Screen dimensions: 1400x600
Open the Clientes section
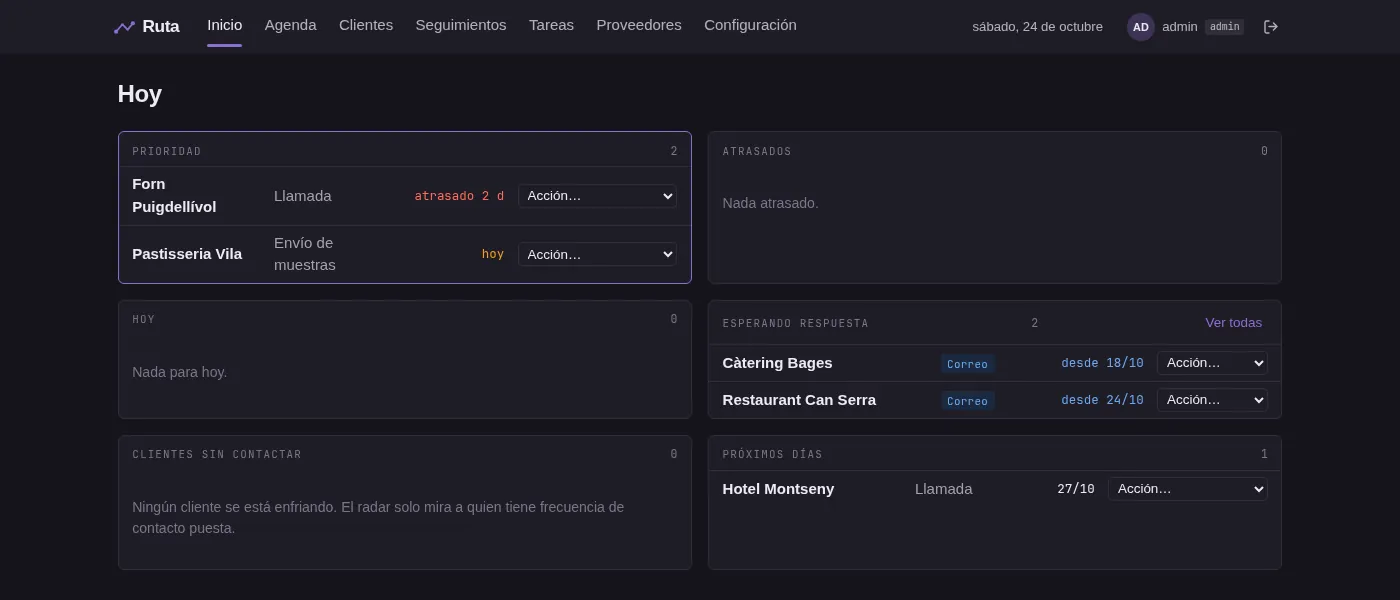(x=366, y=25)
